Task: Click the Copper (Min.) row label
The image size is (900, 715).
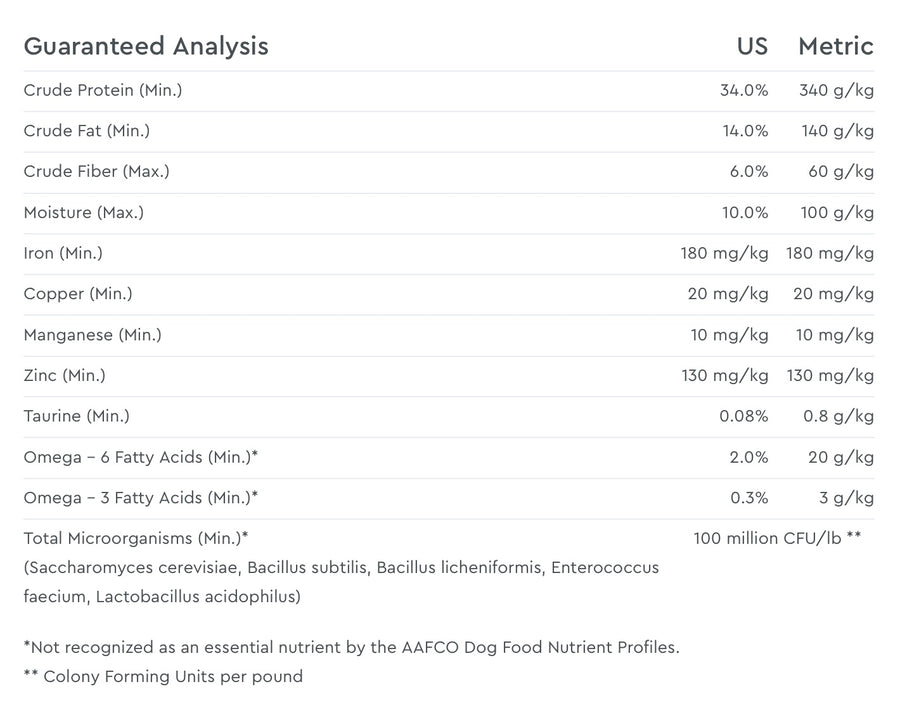Action: coord(78,294)
